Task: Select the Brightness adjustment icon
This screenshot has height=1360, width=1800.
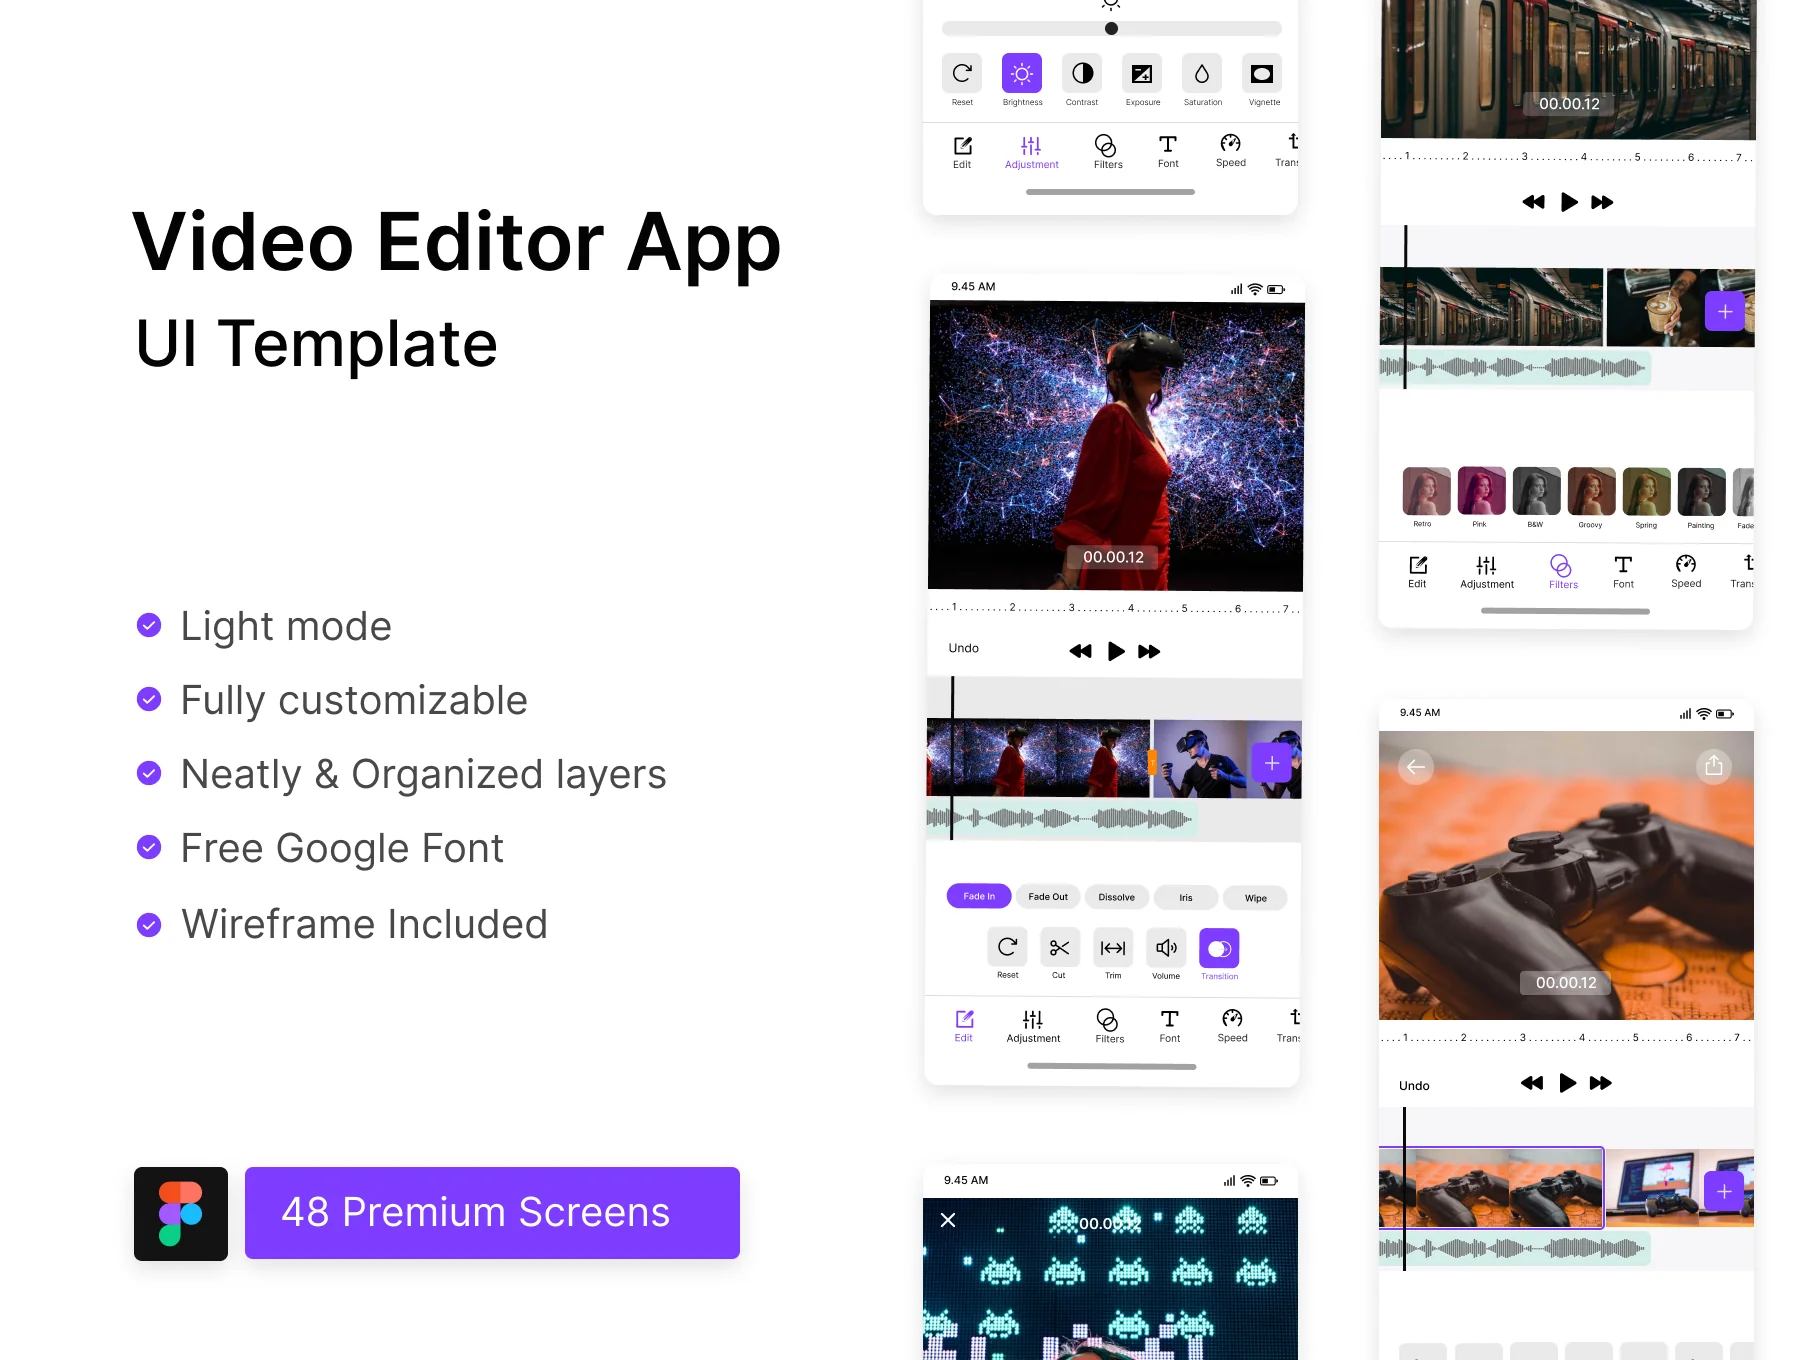Action: click(x=1022, y=73)
